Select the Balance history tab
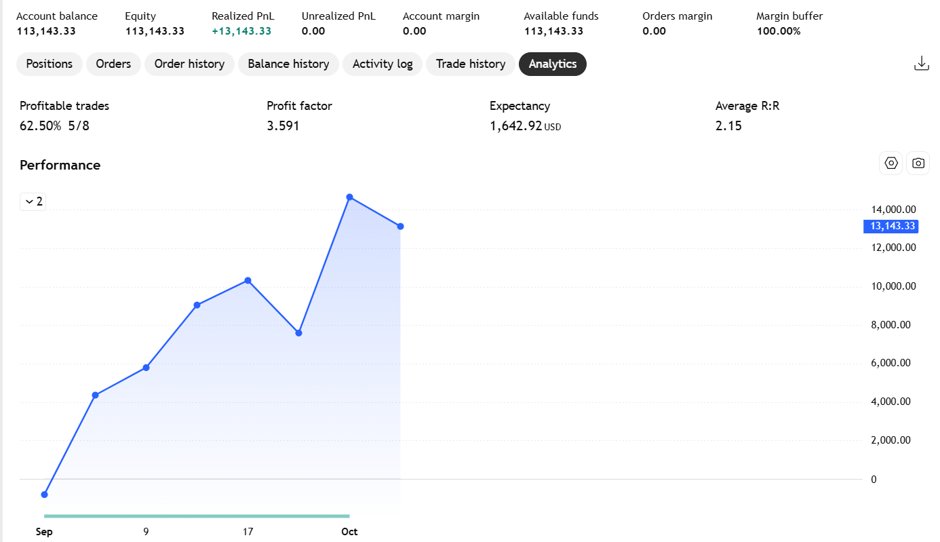Image resolution: width=940 pixels, height=542 pixels. 288,64
